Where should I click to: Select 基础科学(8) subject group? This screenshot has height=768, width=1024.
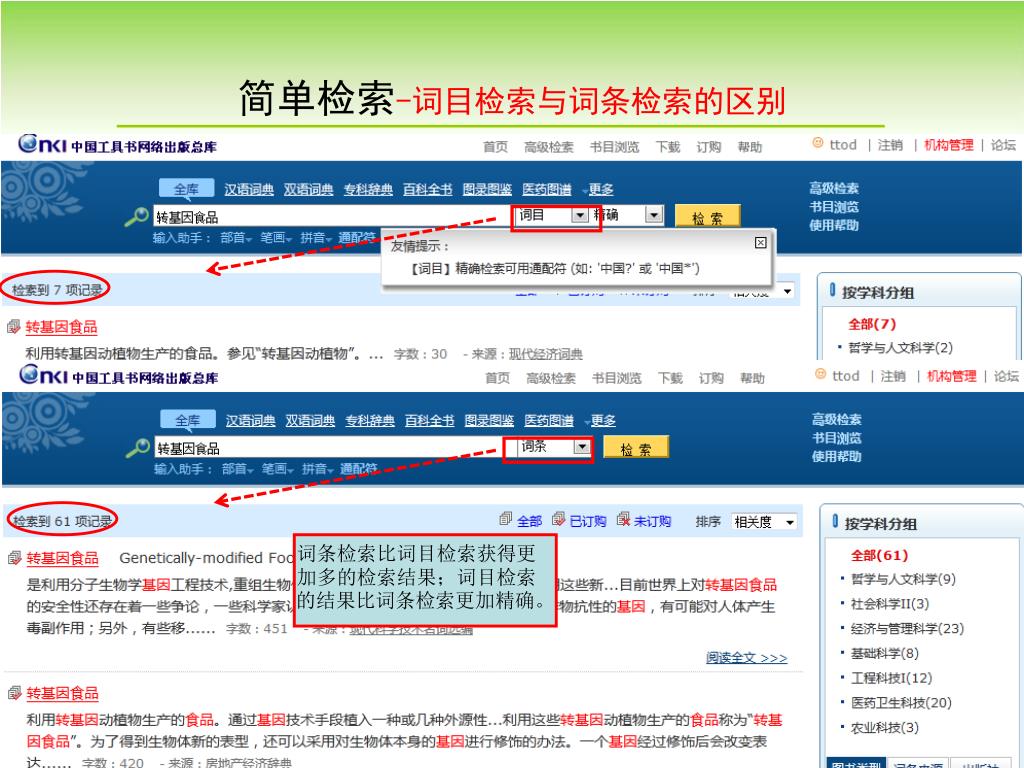[x=884, y=653]
